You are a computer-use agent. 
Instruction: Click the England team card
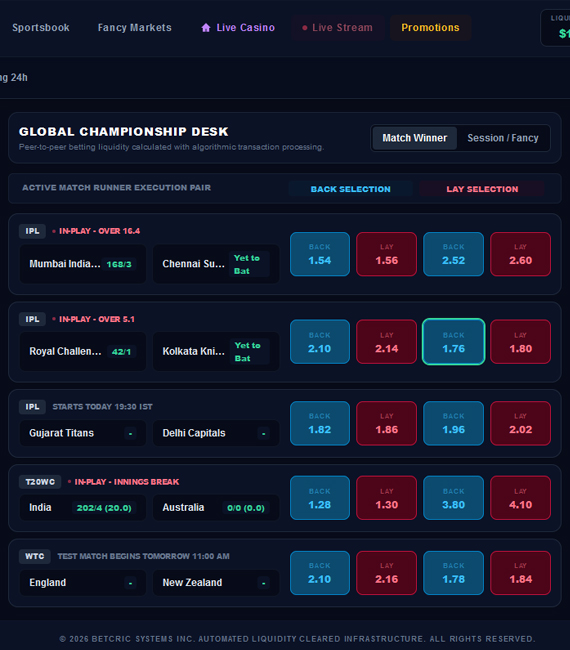[83, 582]
